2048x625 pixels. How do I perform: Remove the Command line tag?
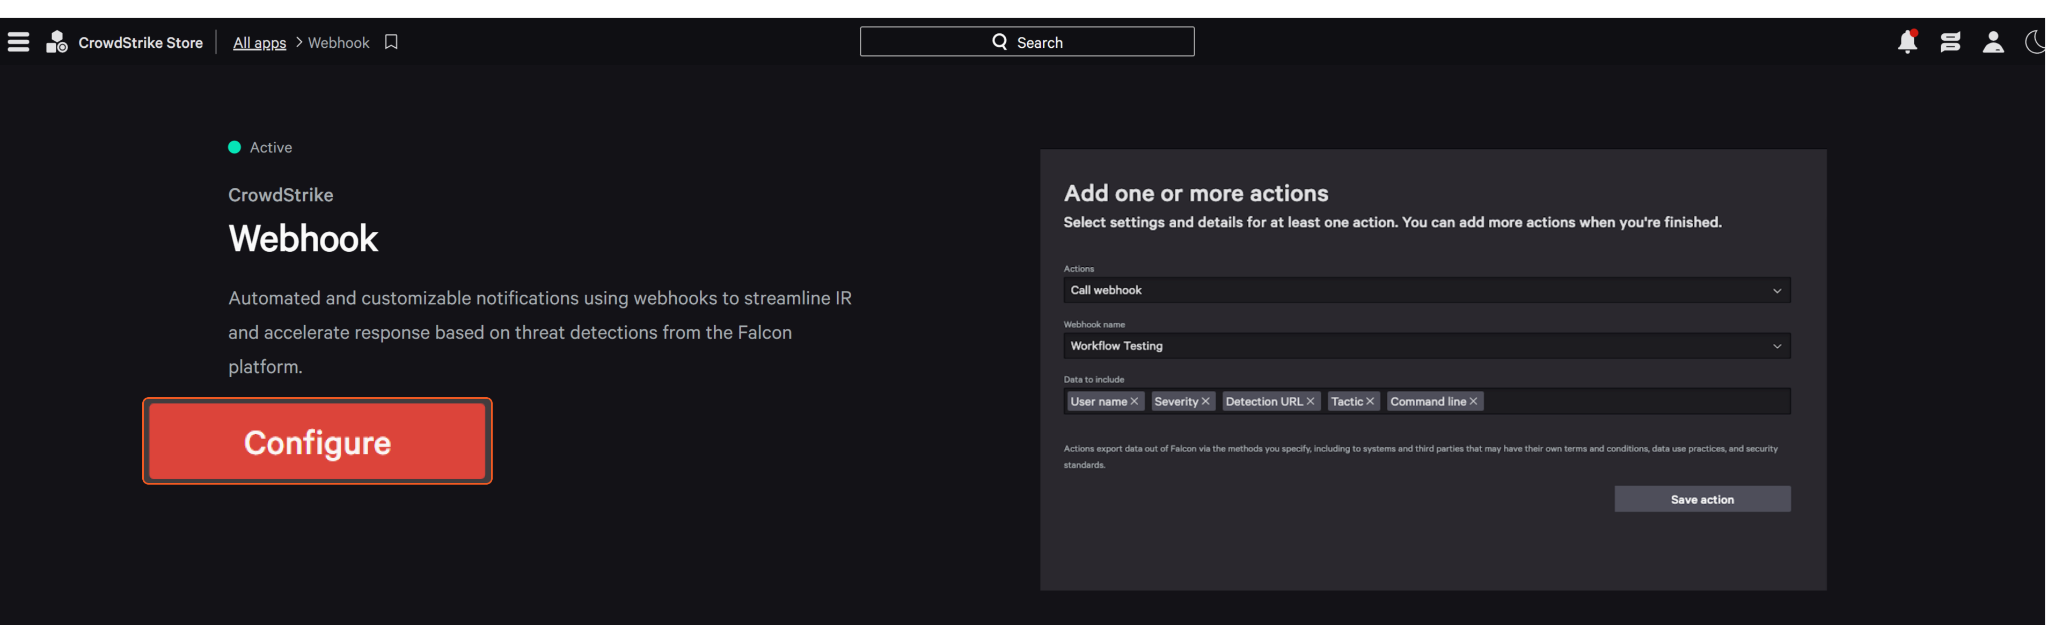tap(1473, 402)
